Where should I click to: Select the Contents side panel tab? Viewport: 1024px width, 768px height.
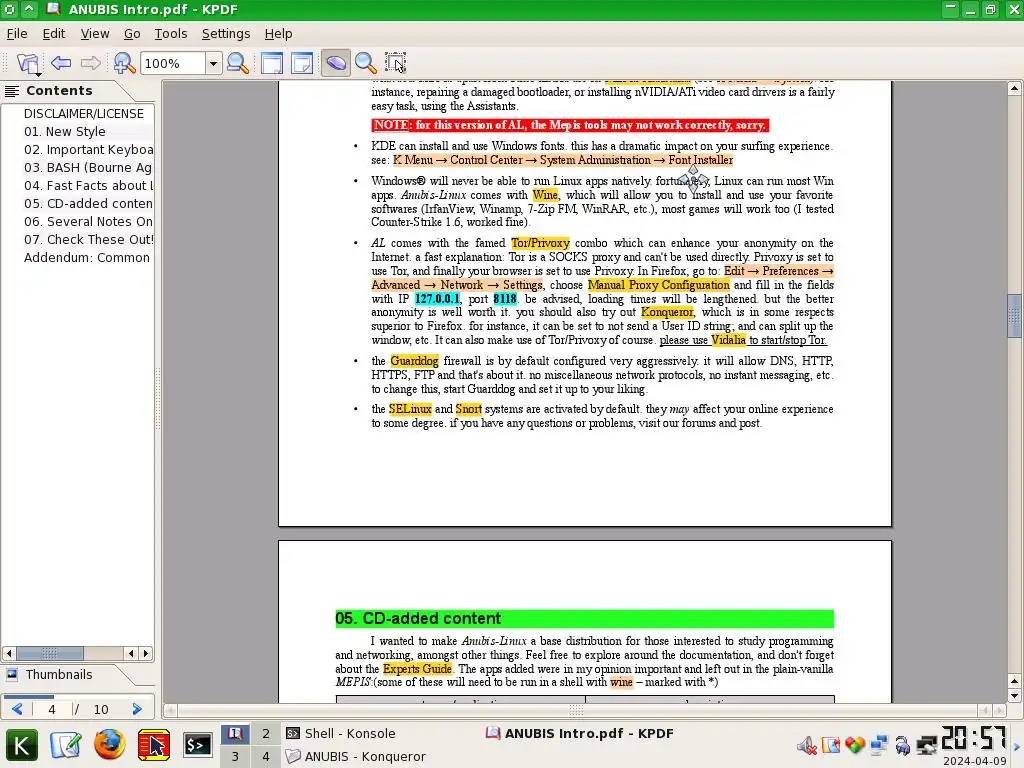pos(59,91)
